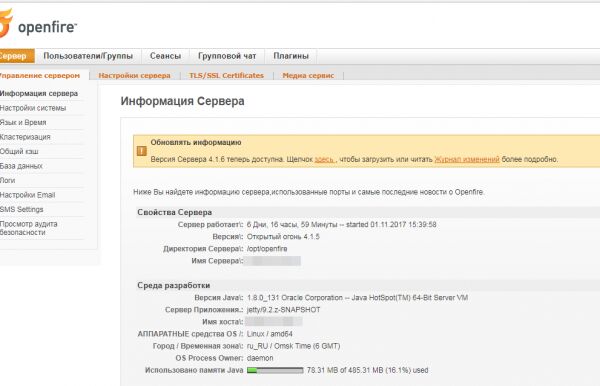Open SMS Settings in sidebar
This screenshot has width=600, height=386.
point(21,209)
